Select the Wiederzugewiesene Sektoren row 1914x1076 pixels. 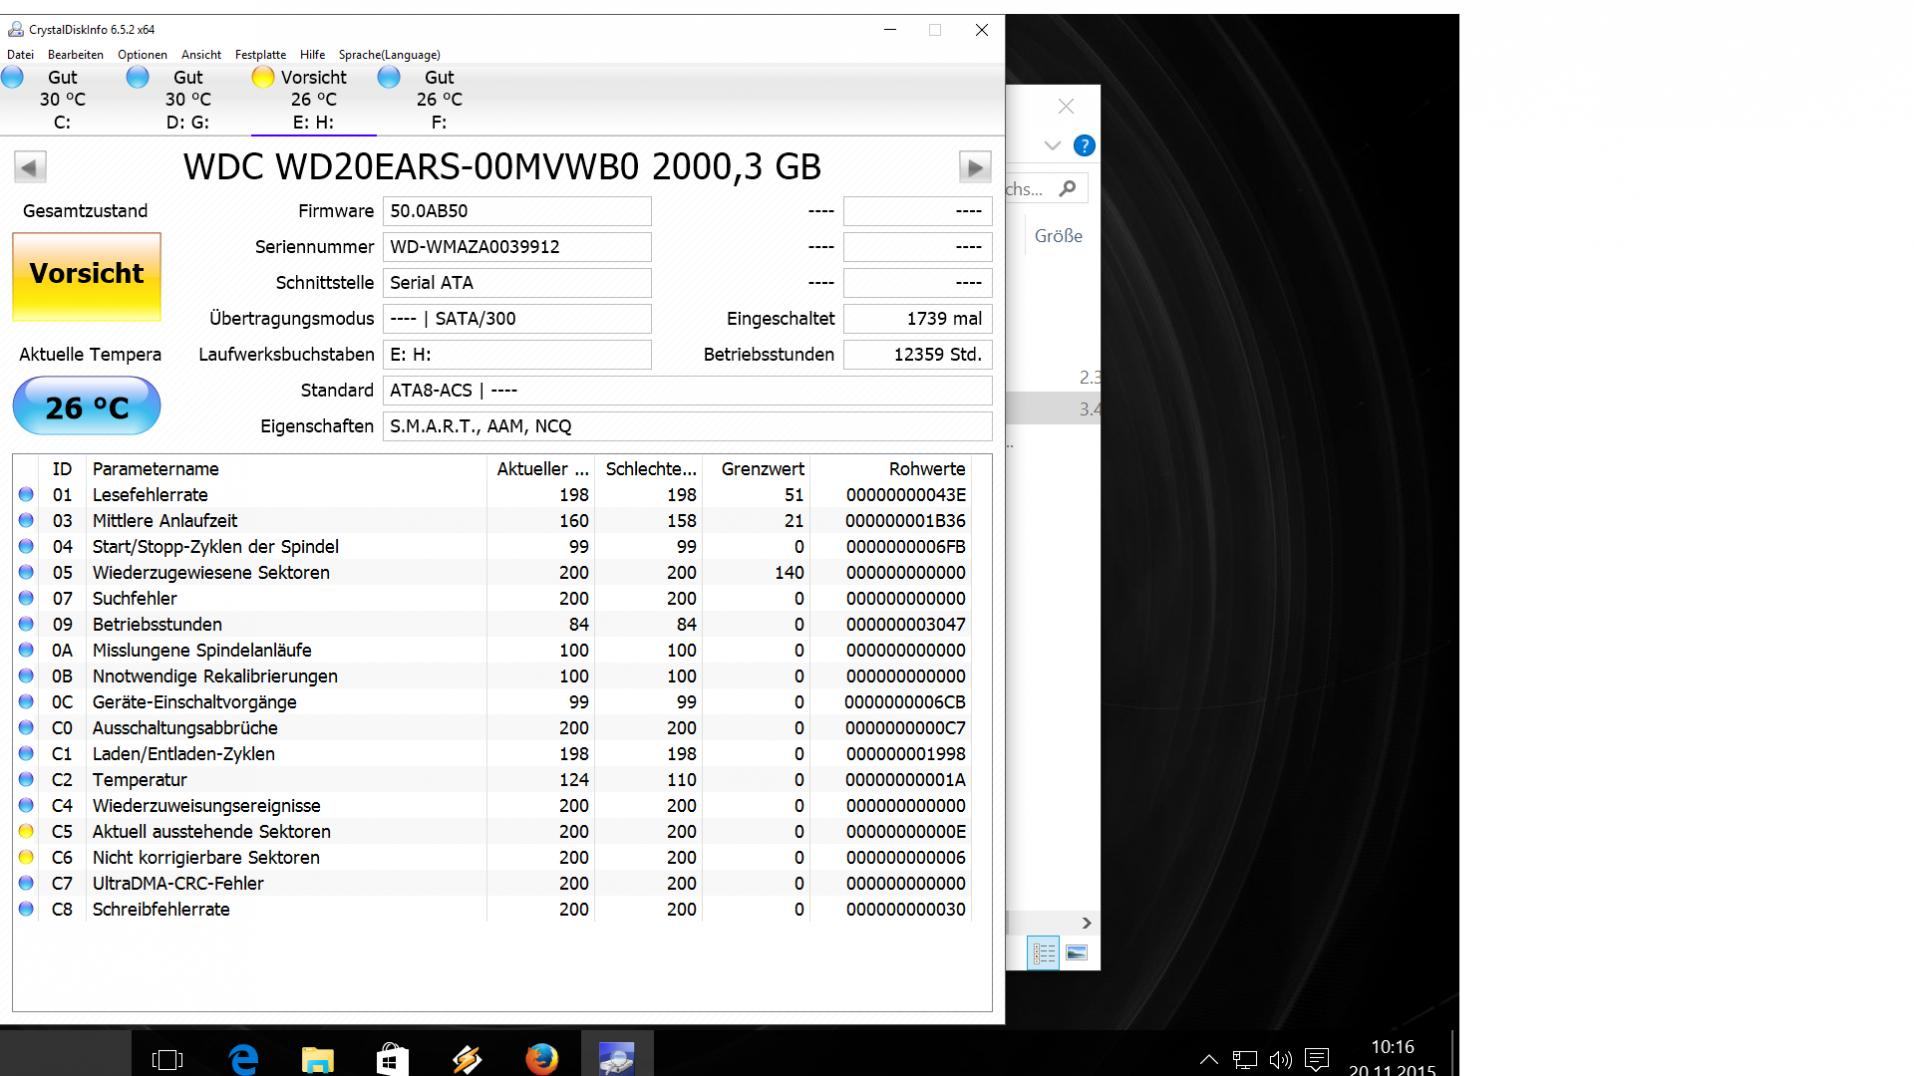[x=492, y=573]
